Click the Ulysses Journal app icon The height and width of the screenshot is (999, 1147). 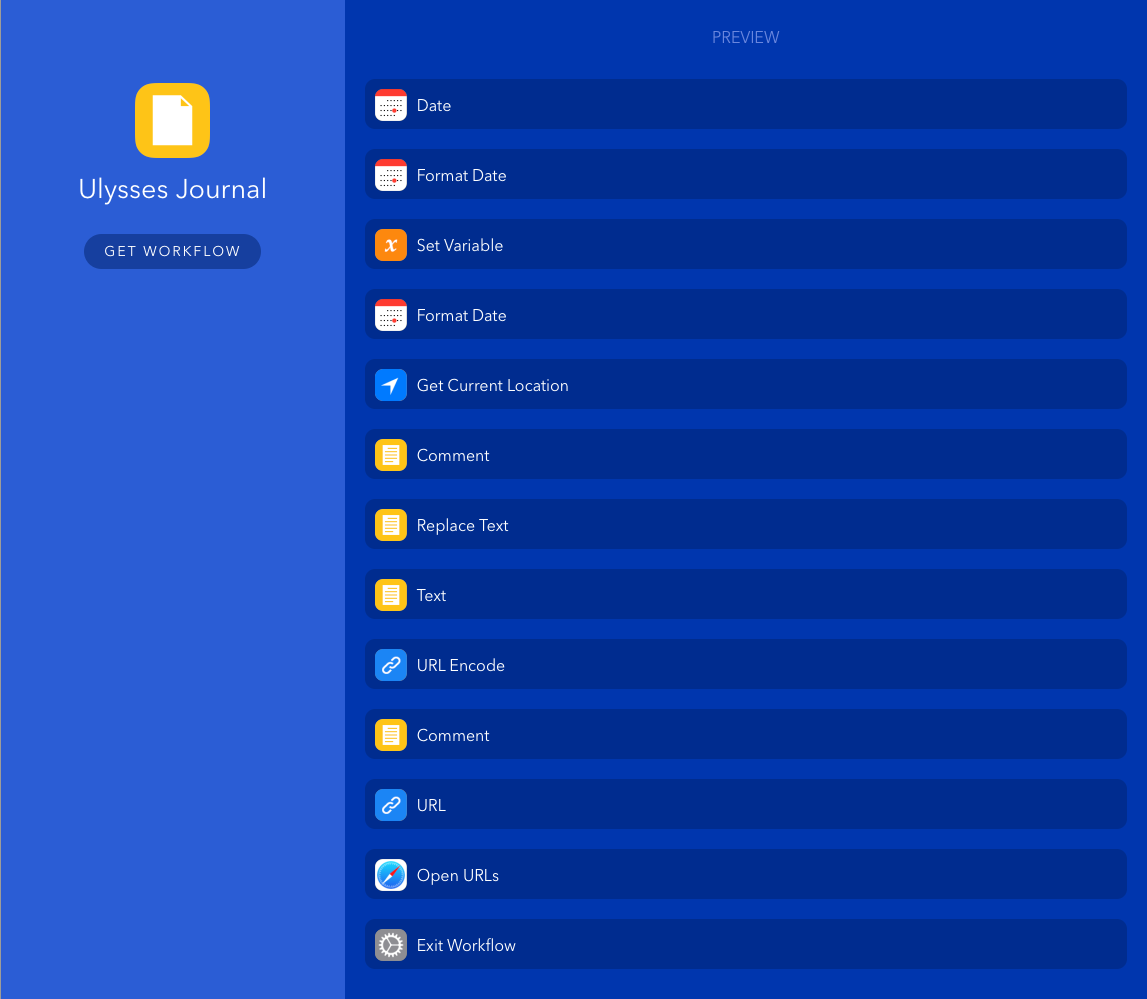pyautogui.click(x=172, y=120)
